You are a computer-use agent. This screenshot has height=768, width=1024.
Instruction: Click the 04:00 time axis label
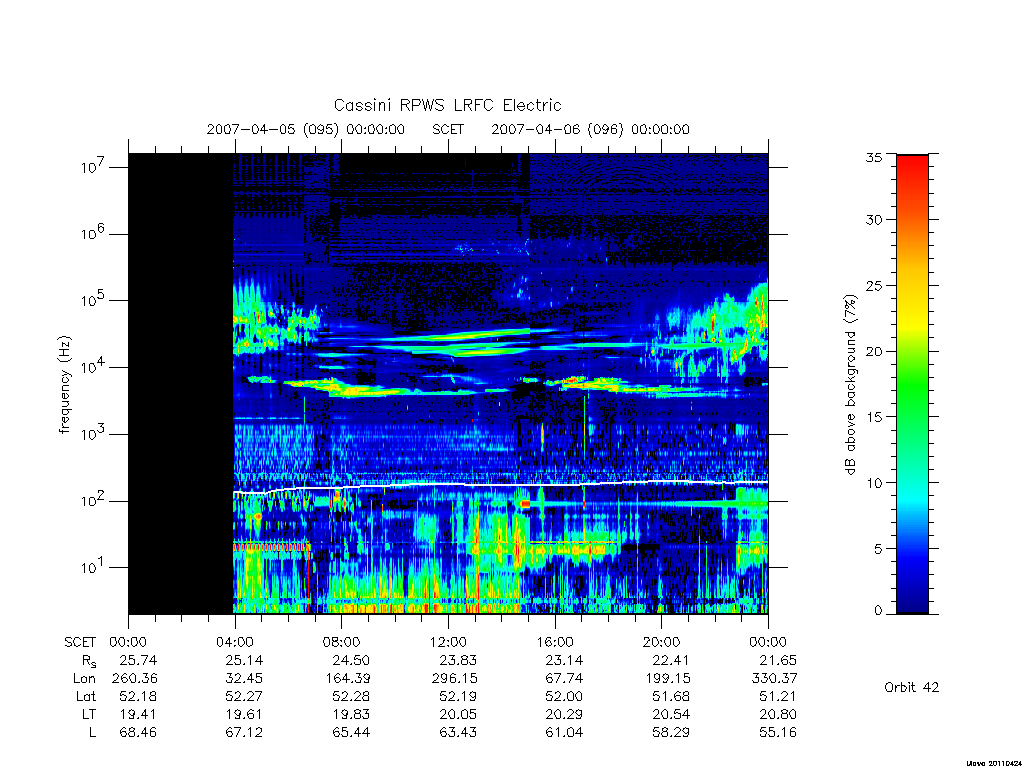(234, 642)
